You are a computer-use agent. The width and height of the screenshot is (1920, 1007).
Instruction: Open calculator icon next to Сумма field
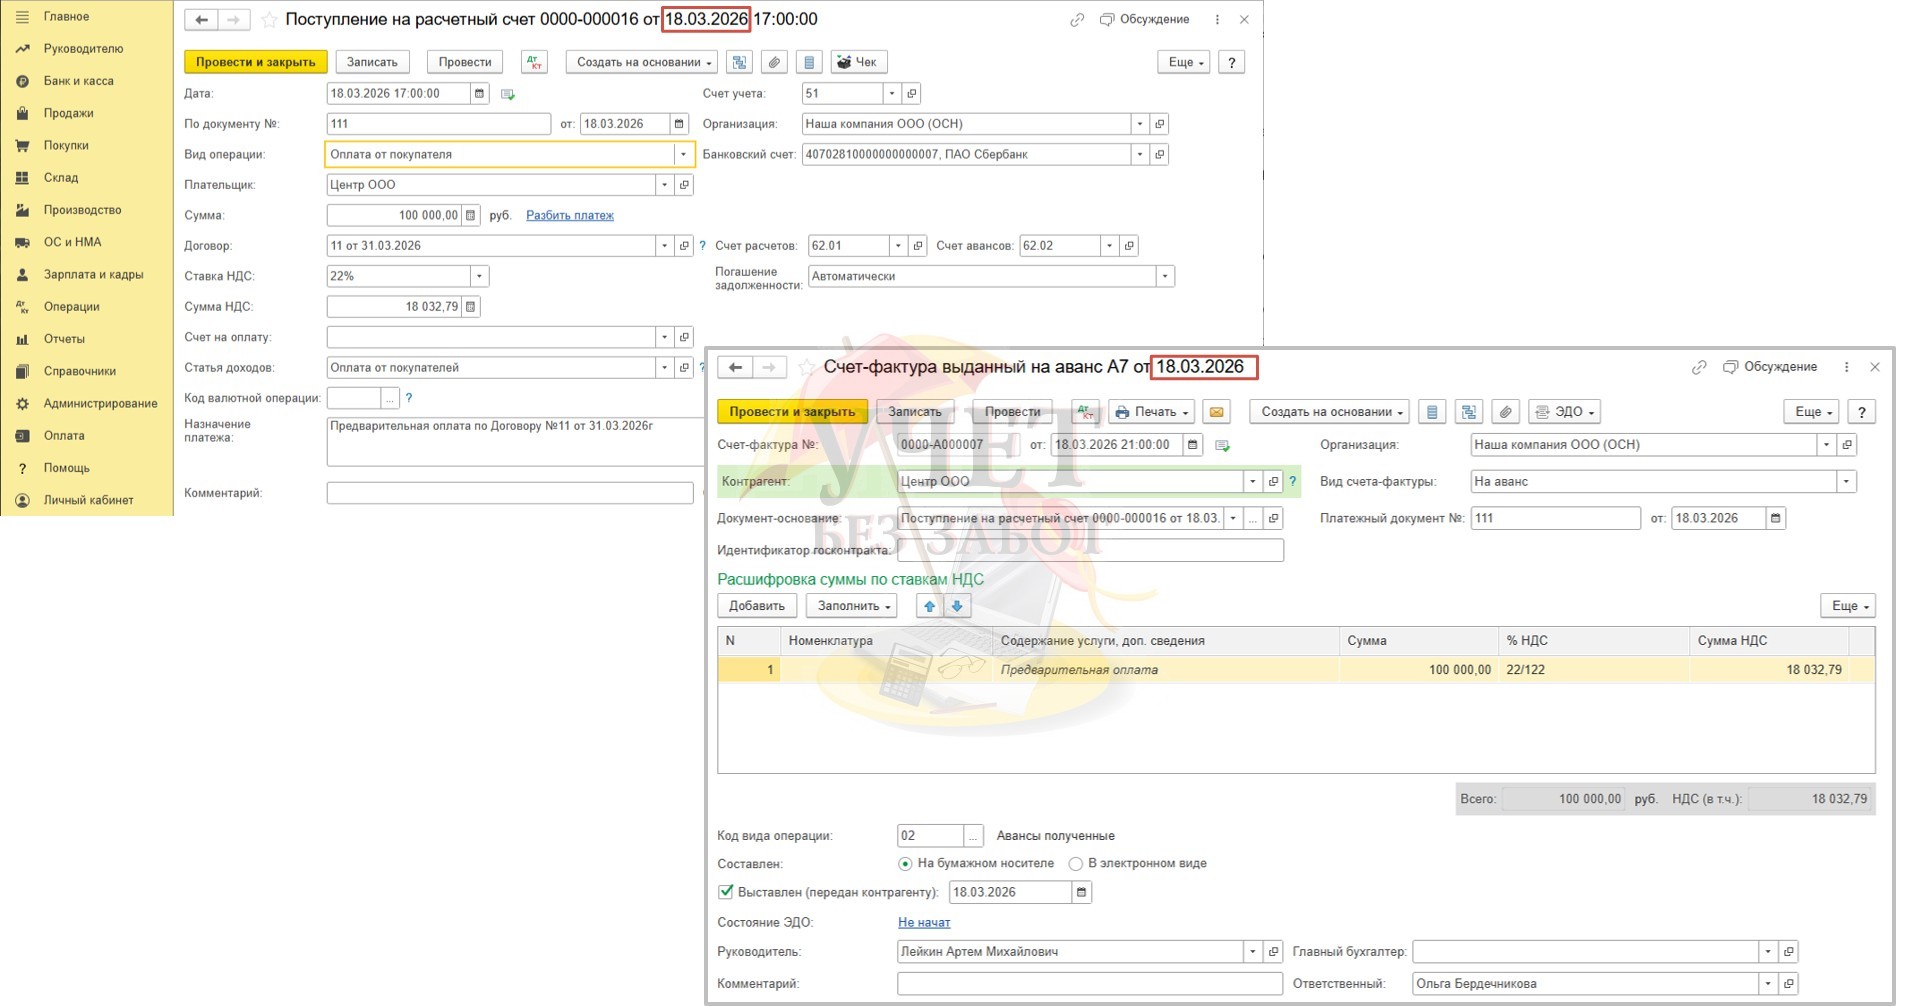tap(470, 215)
